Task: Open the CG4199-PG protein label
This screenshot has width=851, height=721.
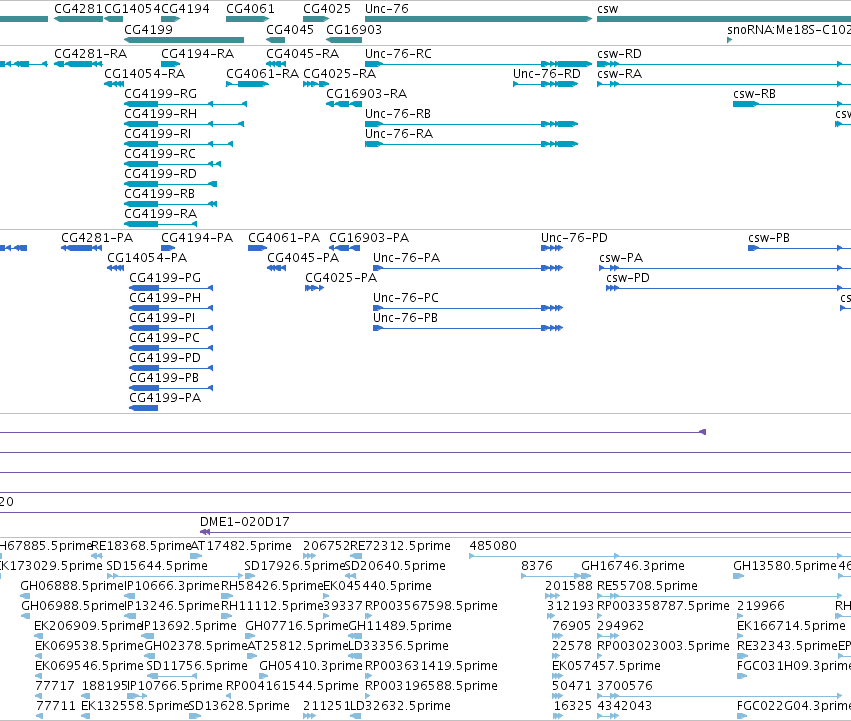Action: [x=165, y=277]
